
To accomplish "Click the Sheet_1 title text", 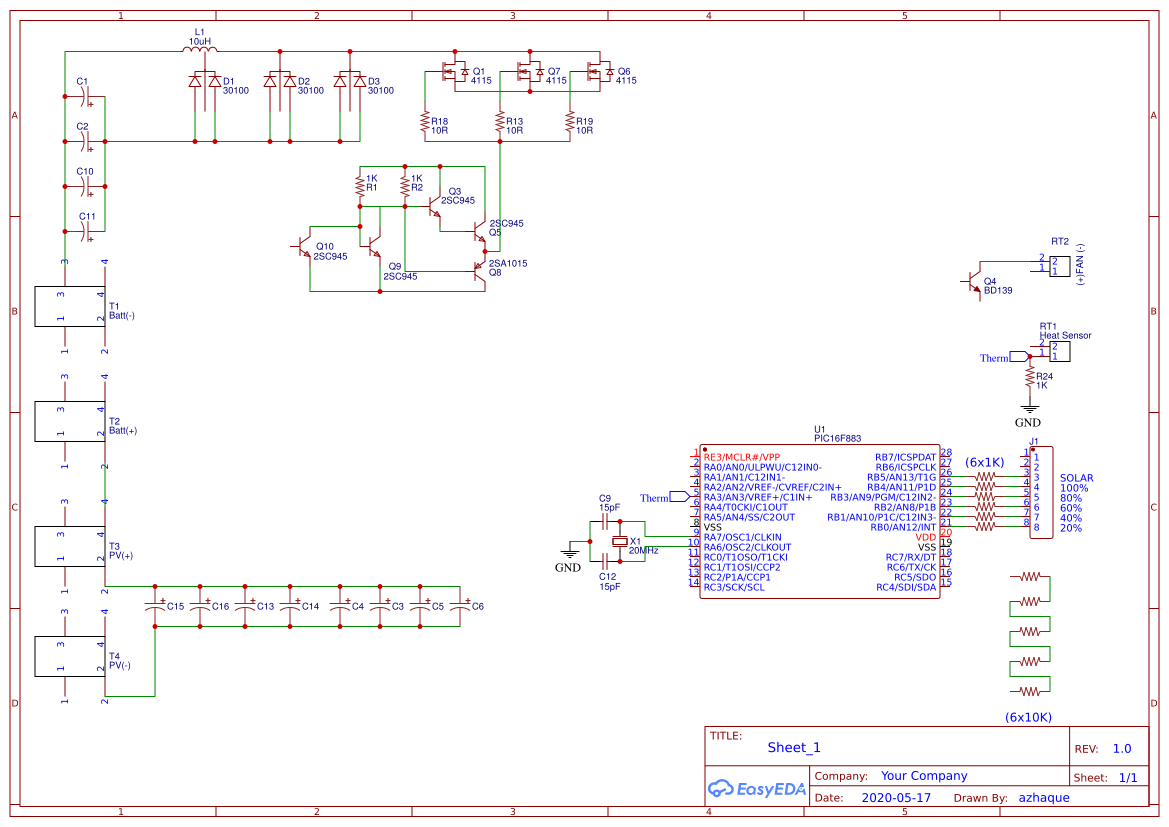I will pyautogui.click(x=794, y=747).
